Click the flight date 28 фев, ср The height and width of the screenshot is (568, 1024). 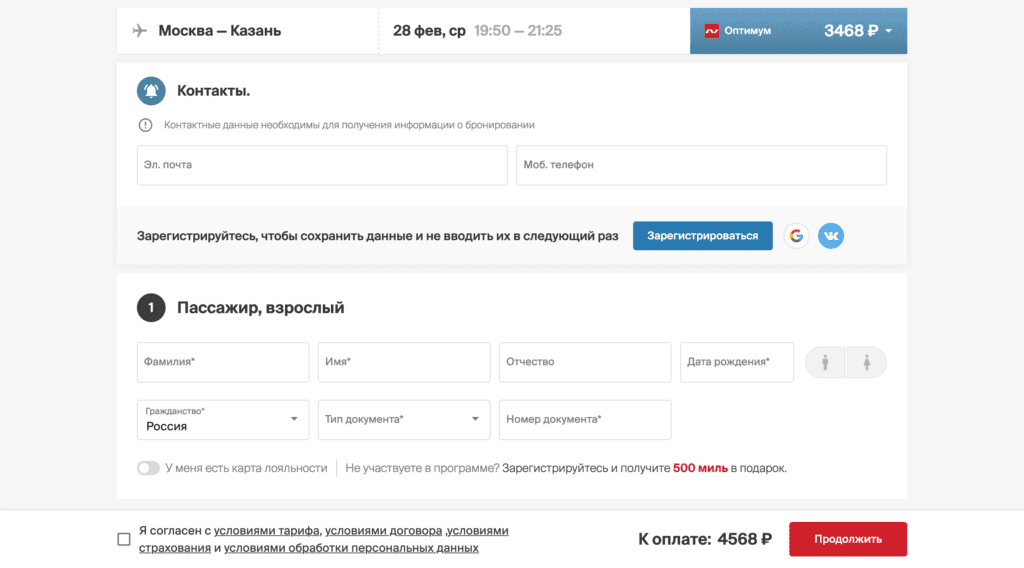(429, 31)
